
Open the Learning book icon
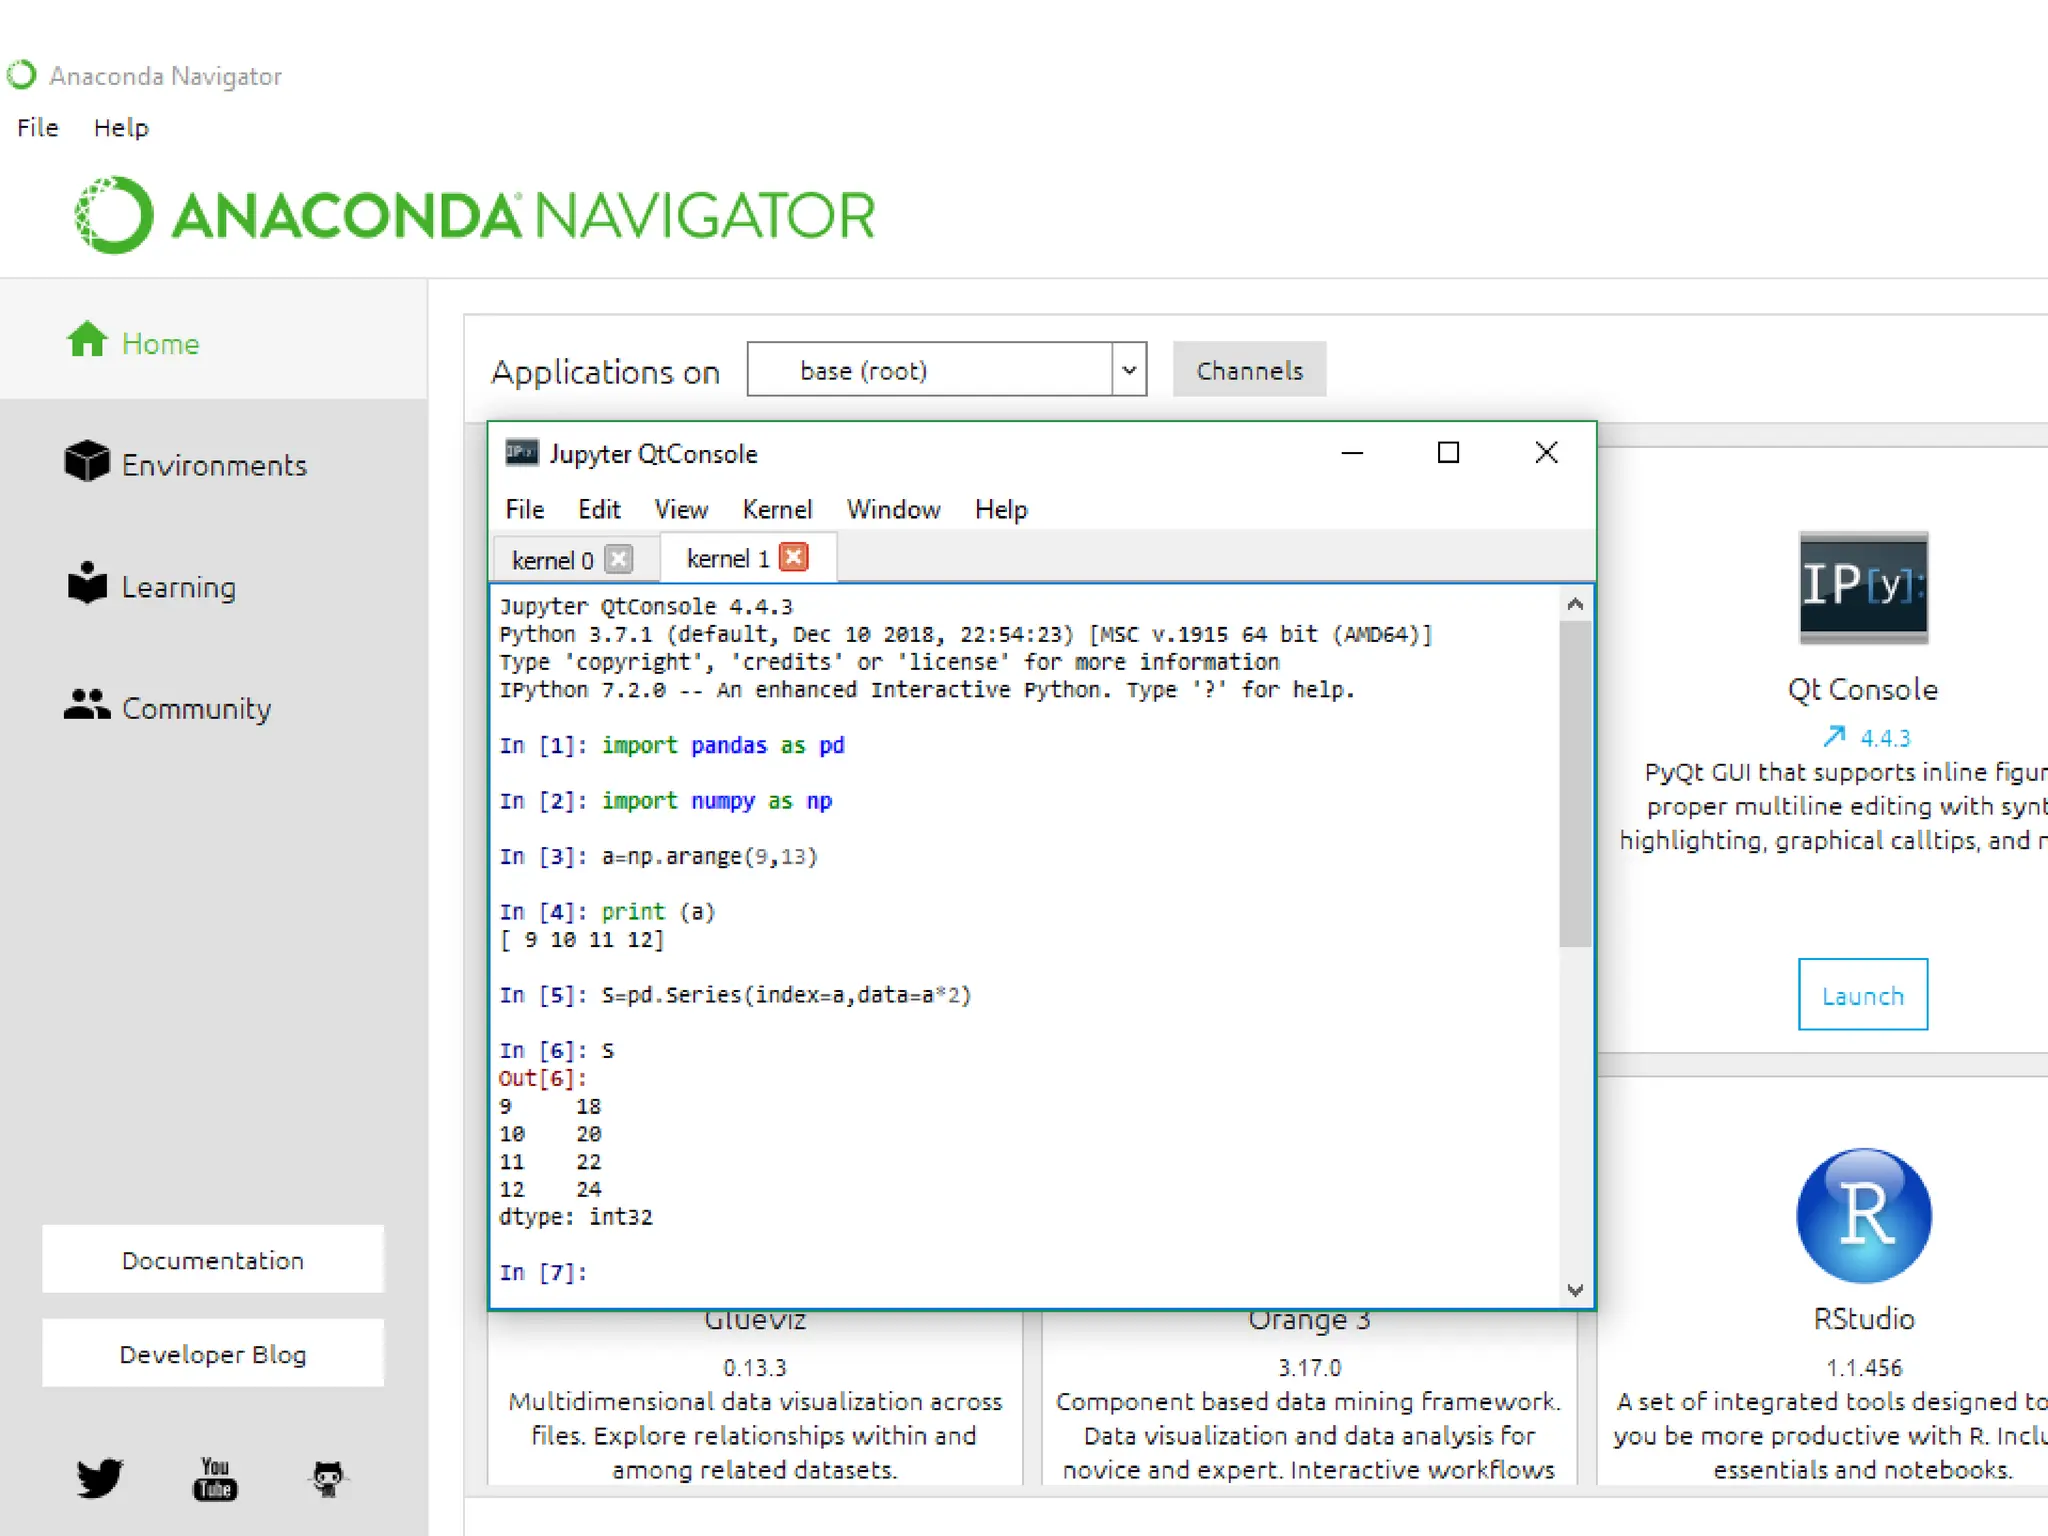click(x=87, y=583)
